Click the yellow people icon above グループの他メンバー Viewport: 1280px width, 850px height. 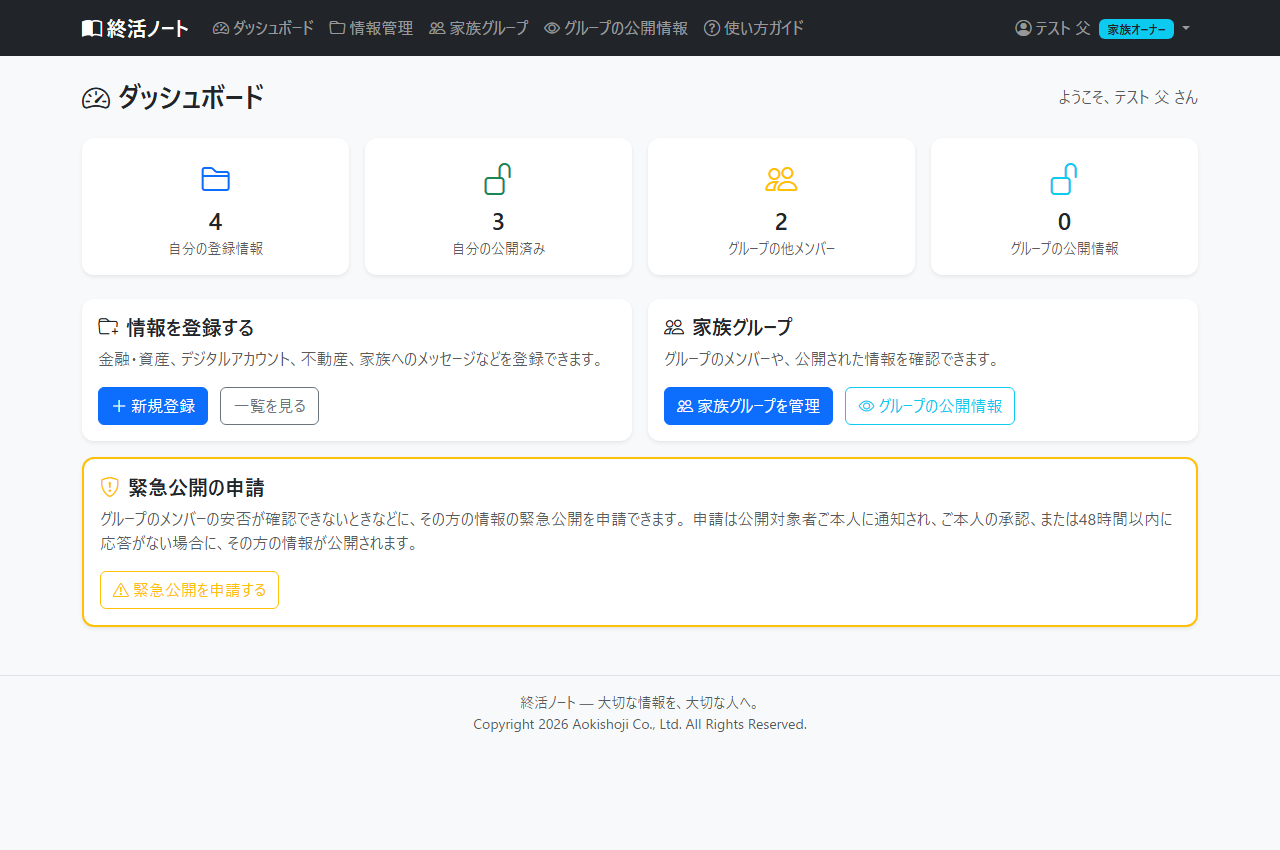pyautogui.click(x=781, y=179)
